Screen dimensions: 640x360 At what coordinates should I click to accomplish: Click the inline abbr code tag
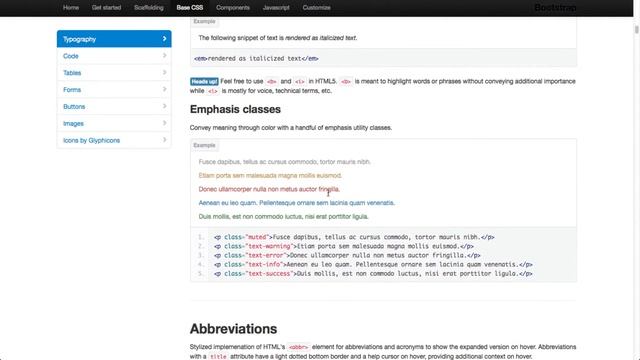[x=298, y=347]
